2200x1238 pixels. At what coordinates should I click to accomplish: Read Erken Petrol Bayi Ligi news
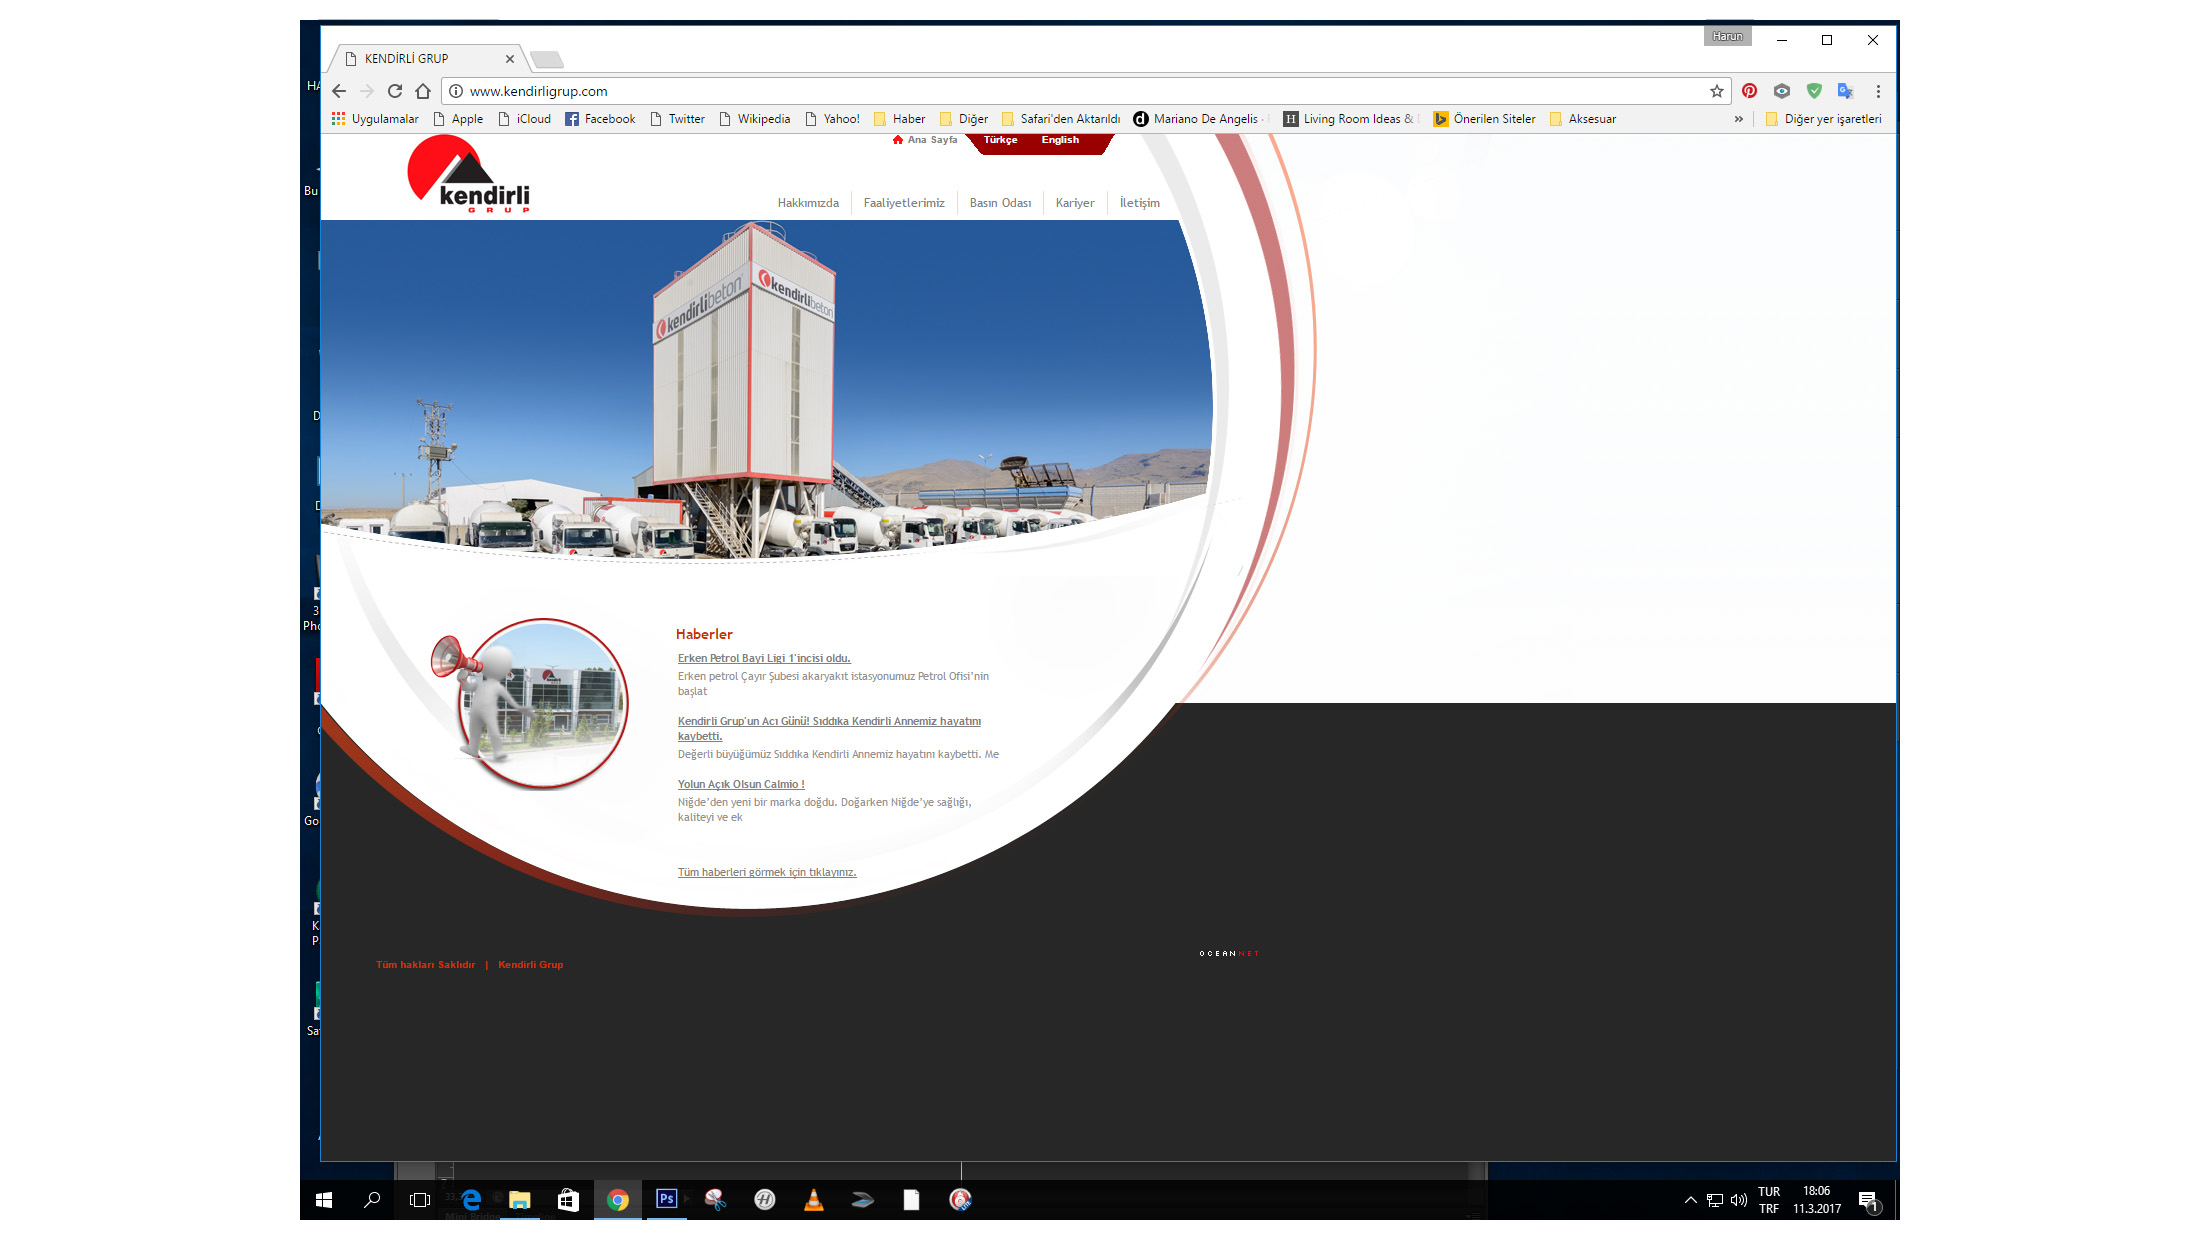pos(764,658)
